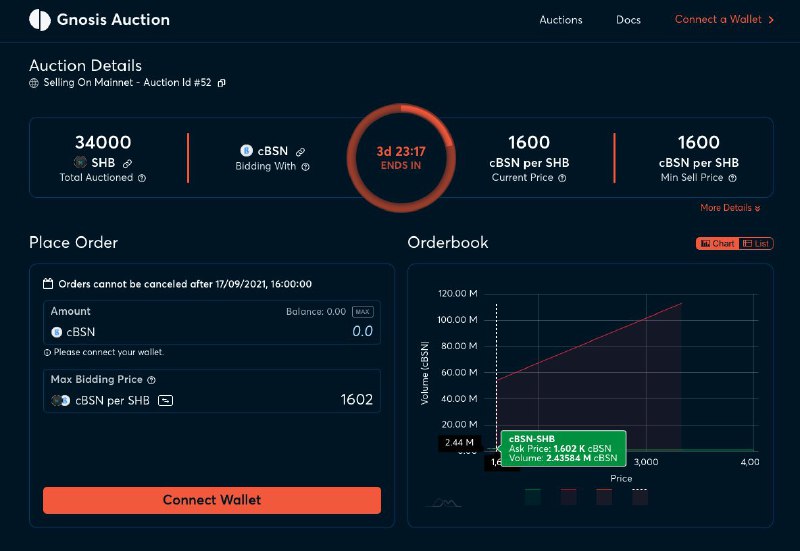The width and height of the screenshot is (800, 551).
Task: Click the 3,000 price axis label
Action: (646, 462)
